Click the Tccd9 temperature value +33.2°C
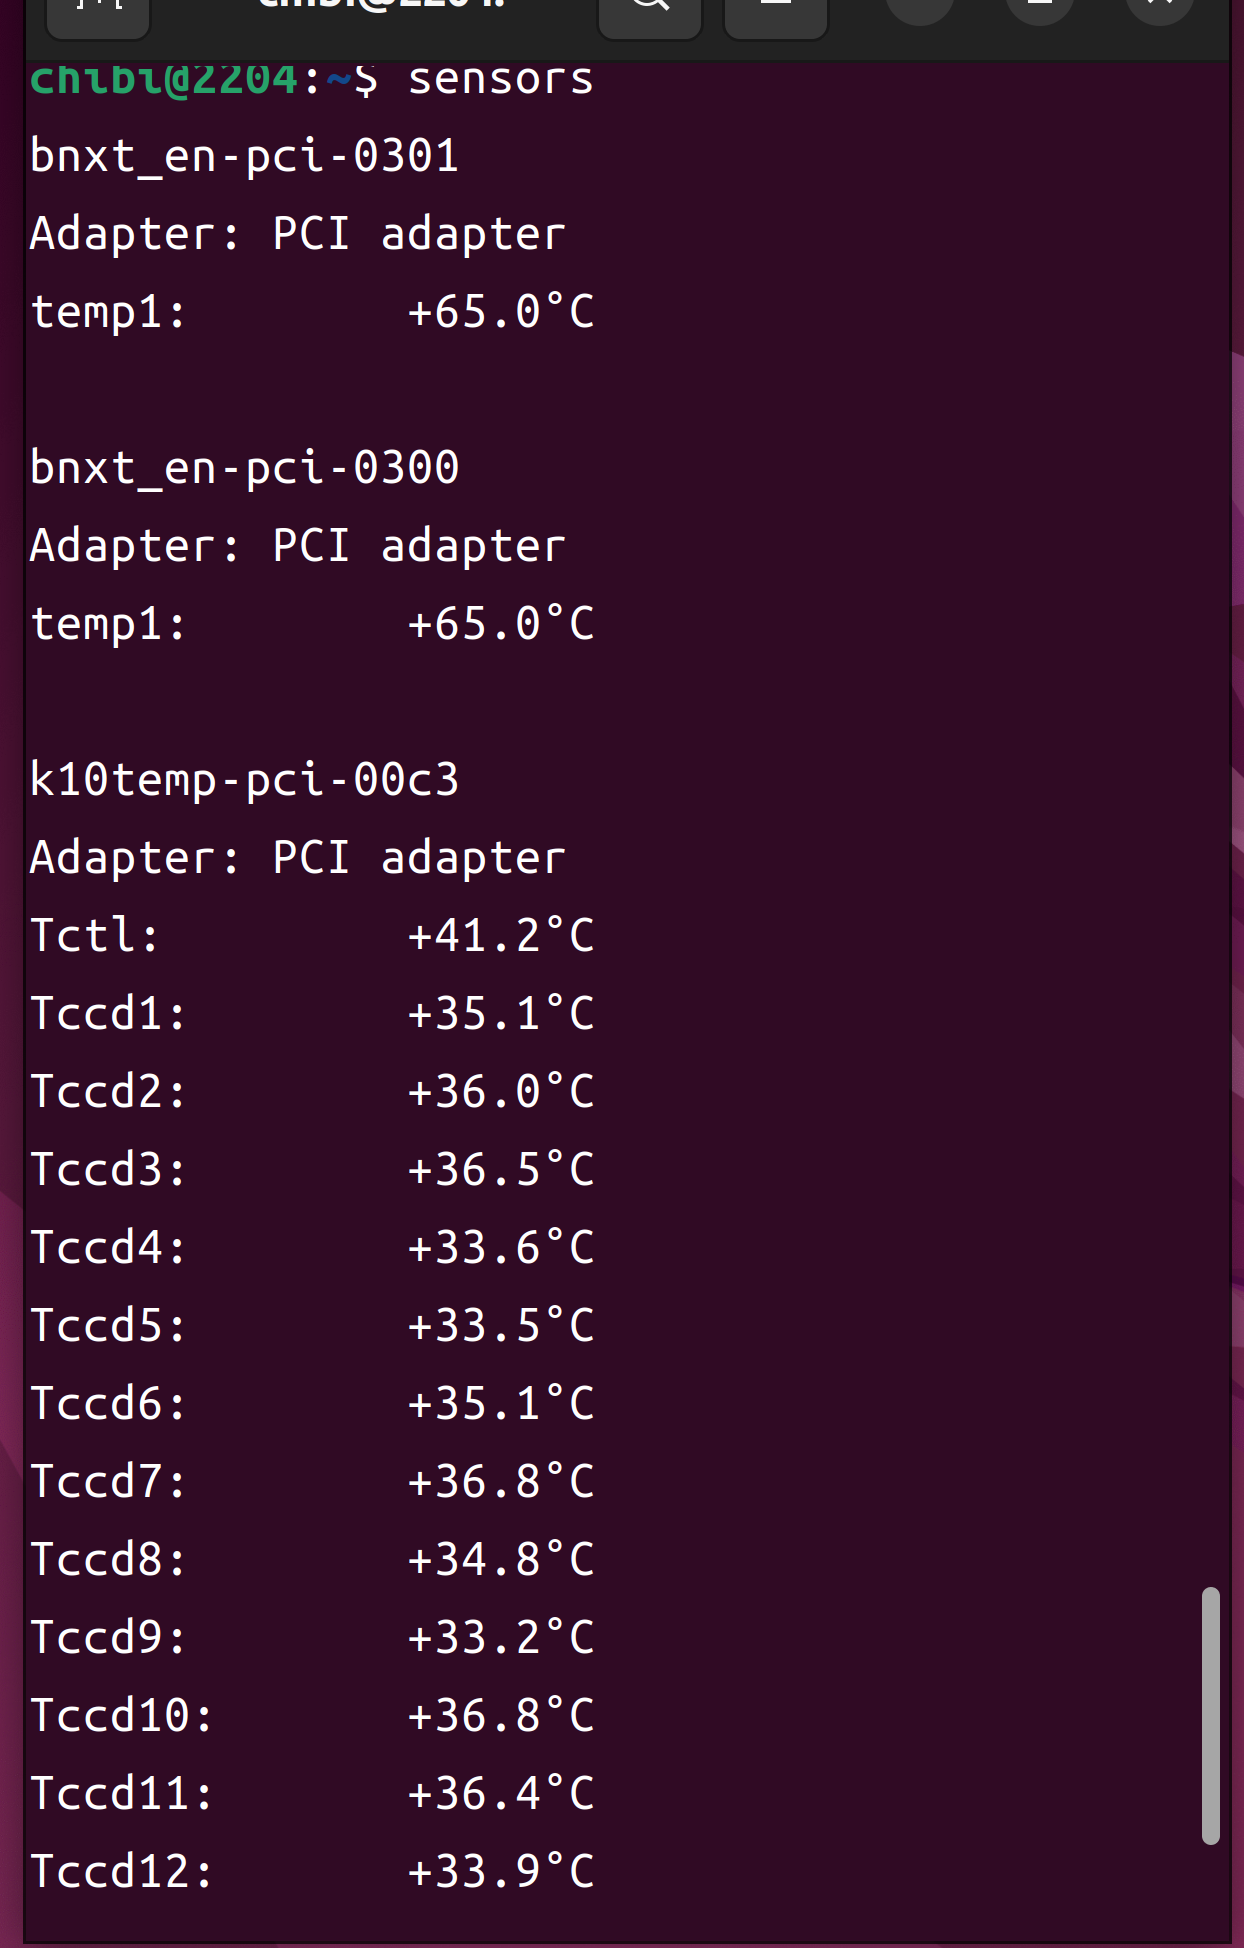 [500, 1638]
